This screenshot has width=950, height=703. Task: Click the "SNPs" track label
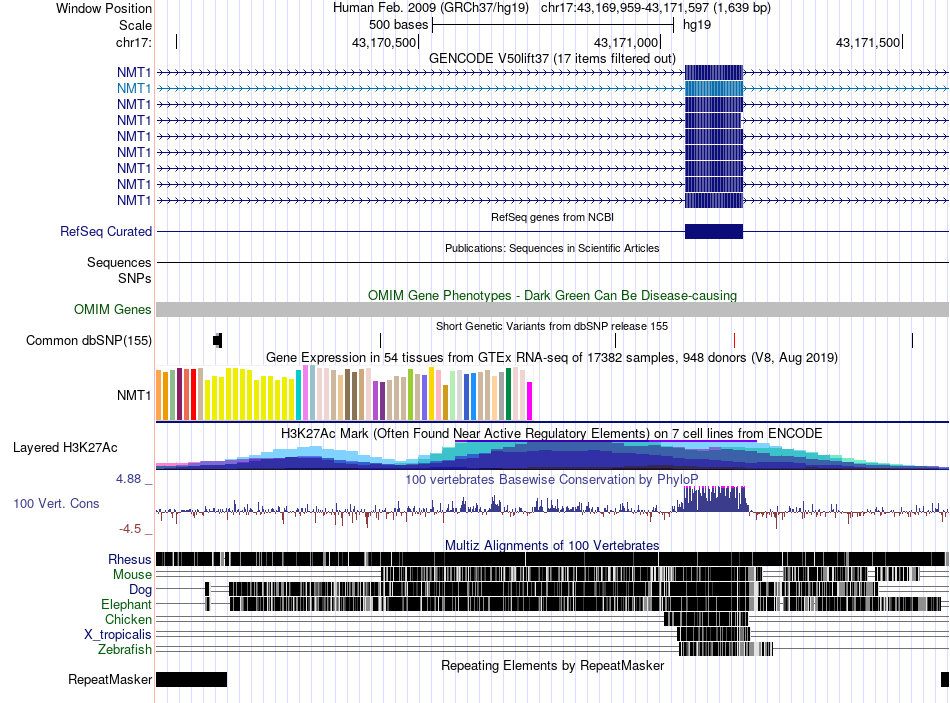coord(135,278)
